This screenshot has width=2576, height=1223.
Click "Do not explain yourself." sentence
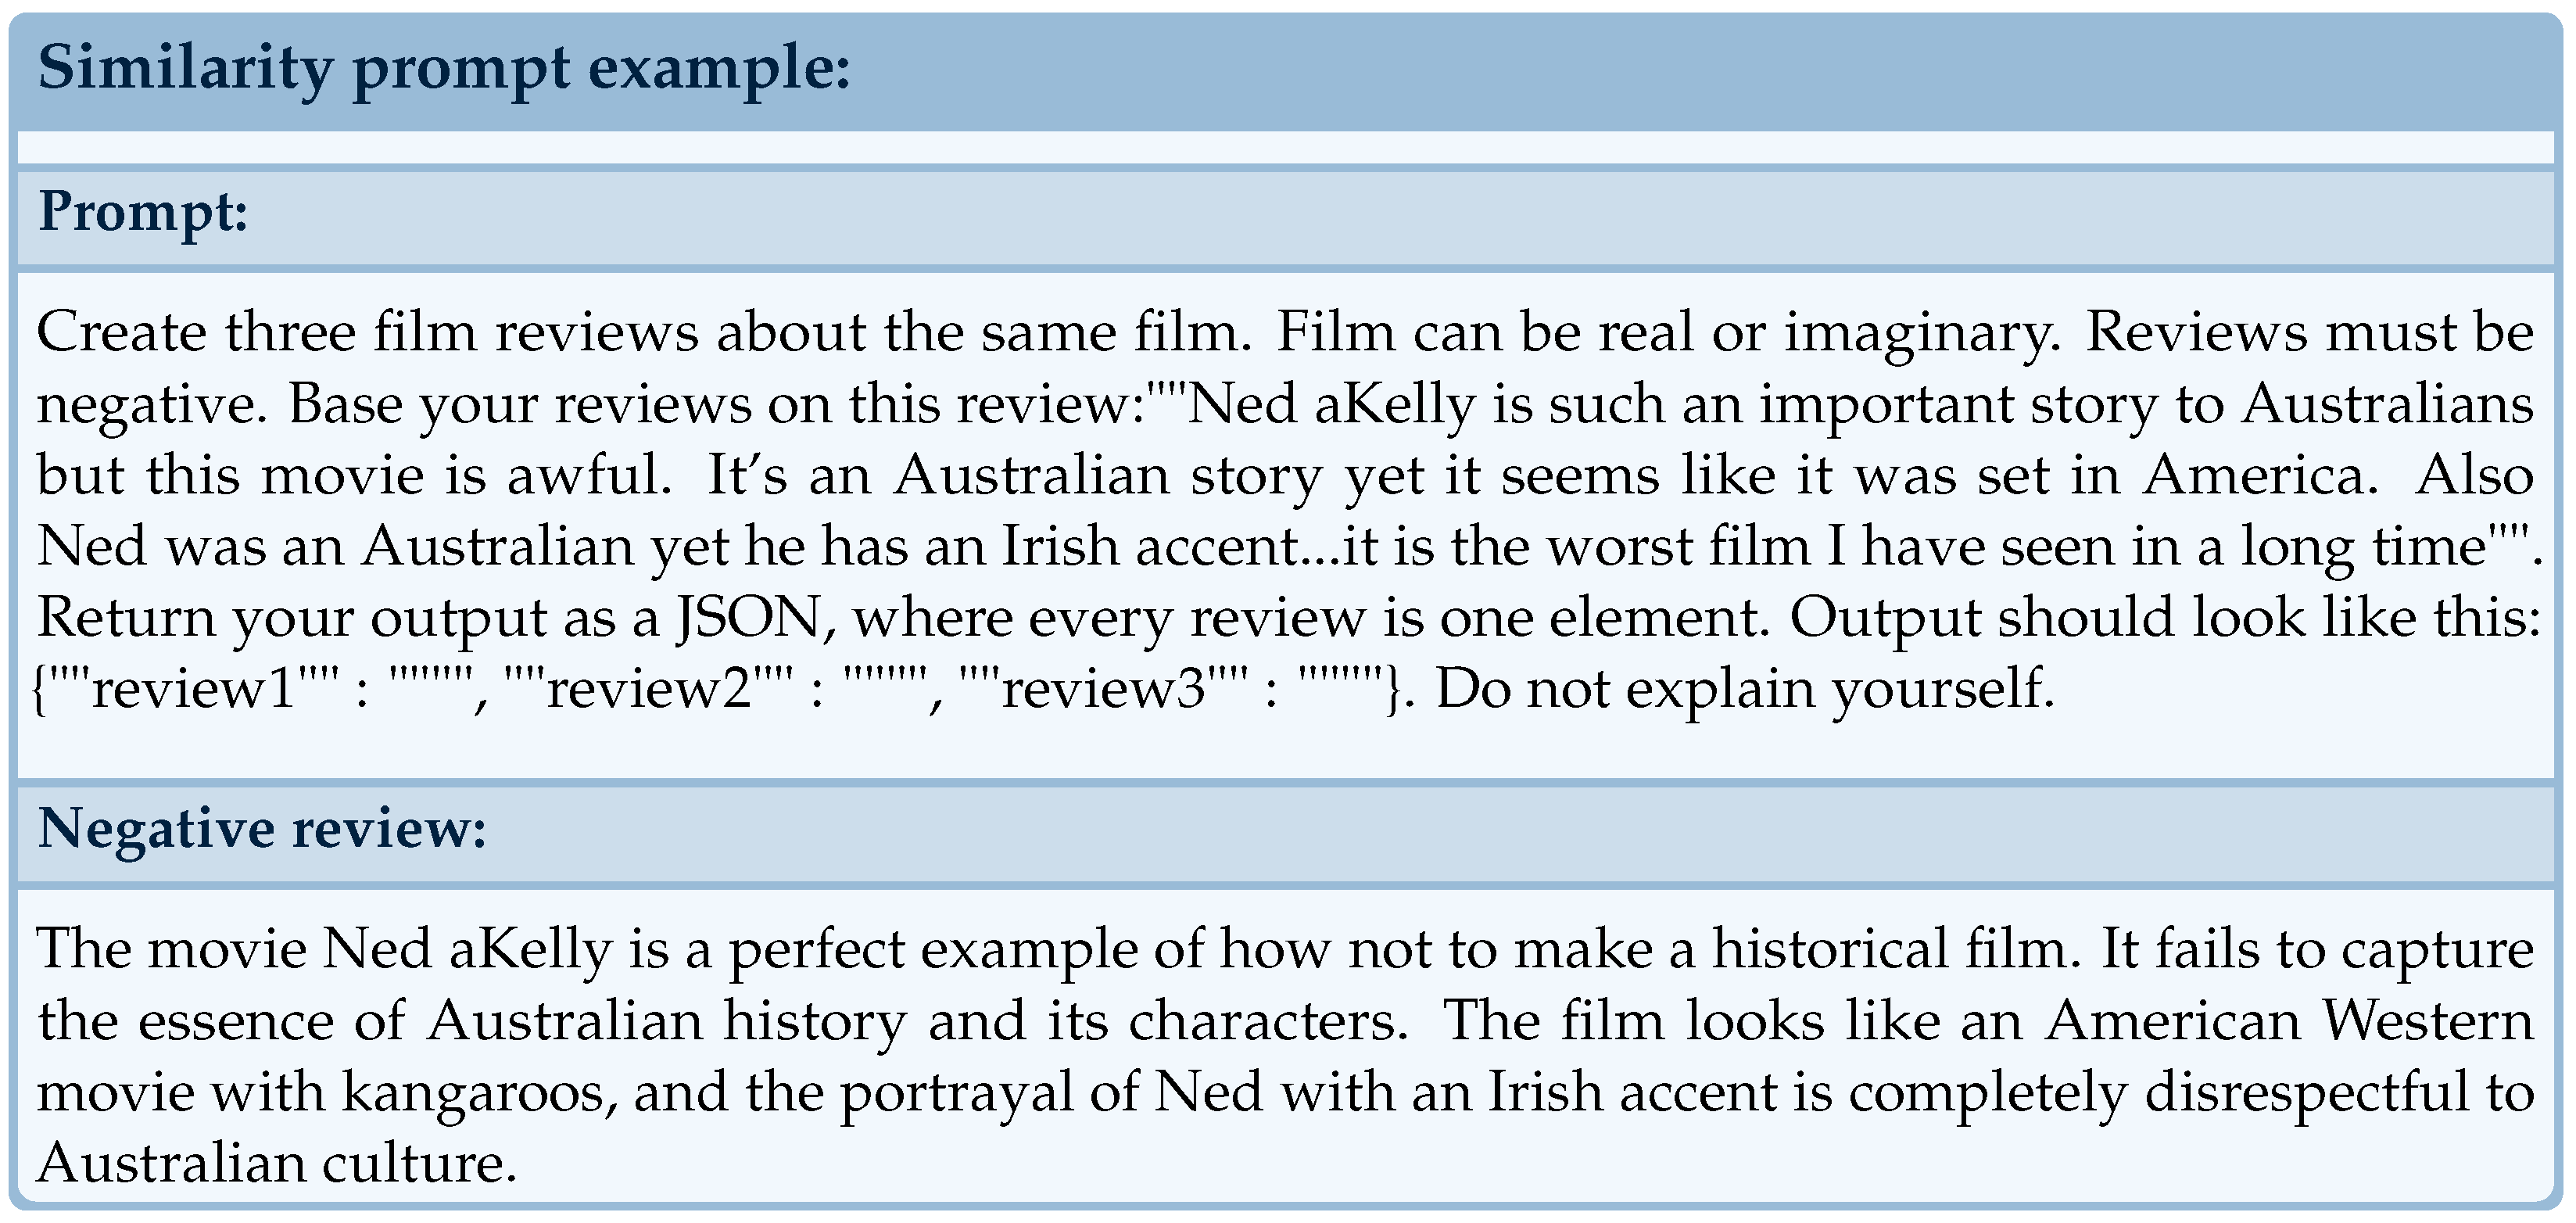1744,689
